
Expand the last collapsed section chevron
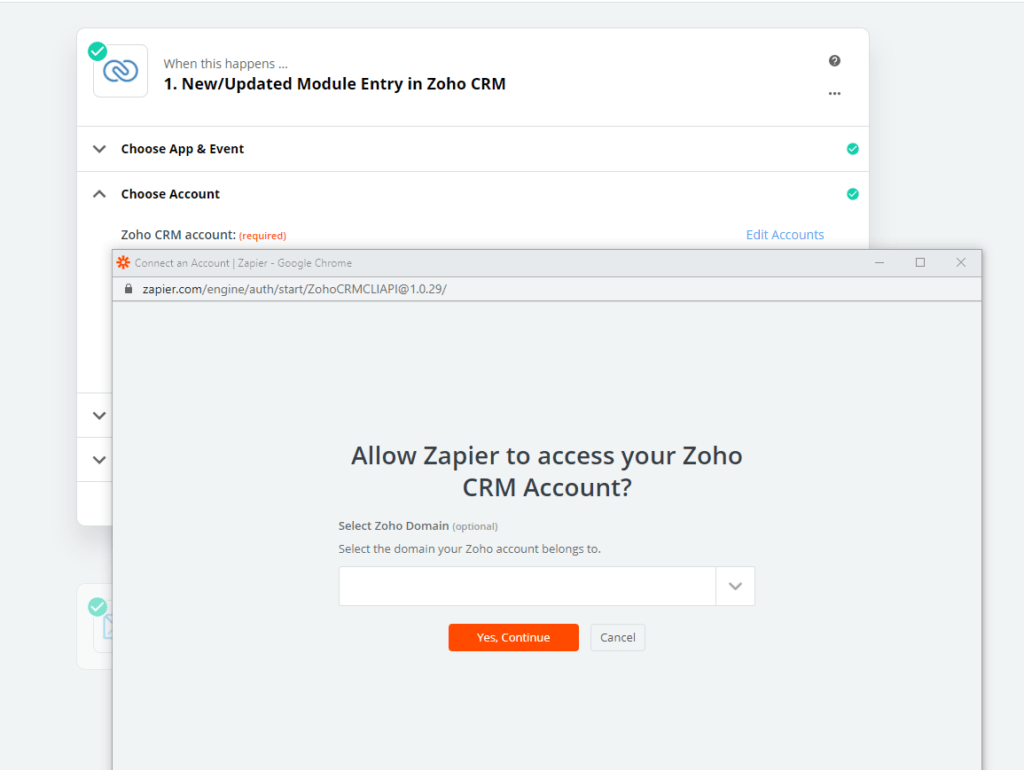[99, 460]
